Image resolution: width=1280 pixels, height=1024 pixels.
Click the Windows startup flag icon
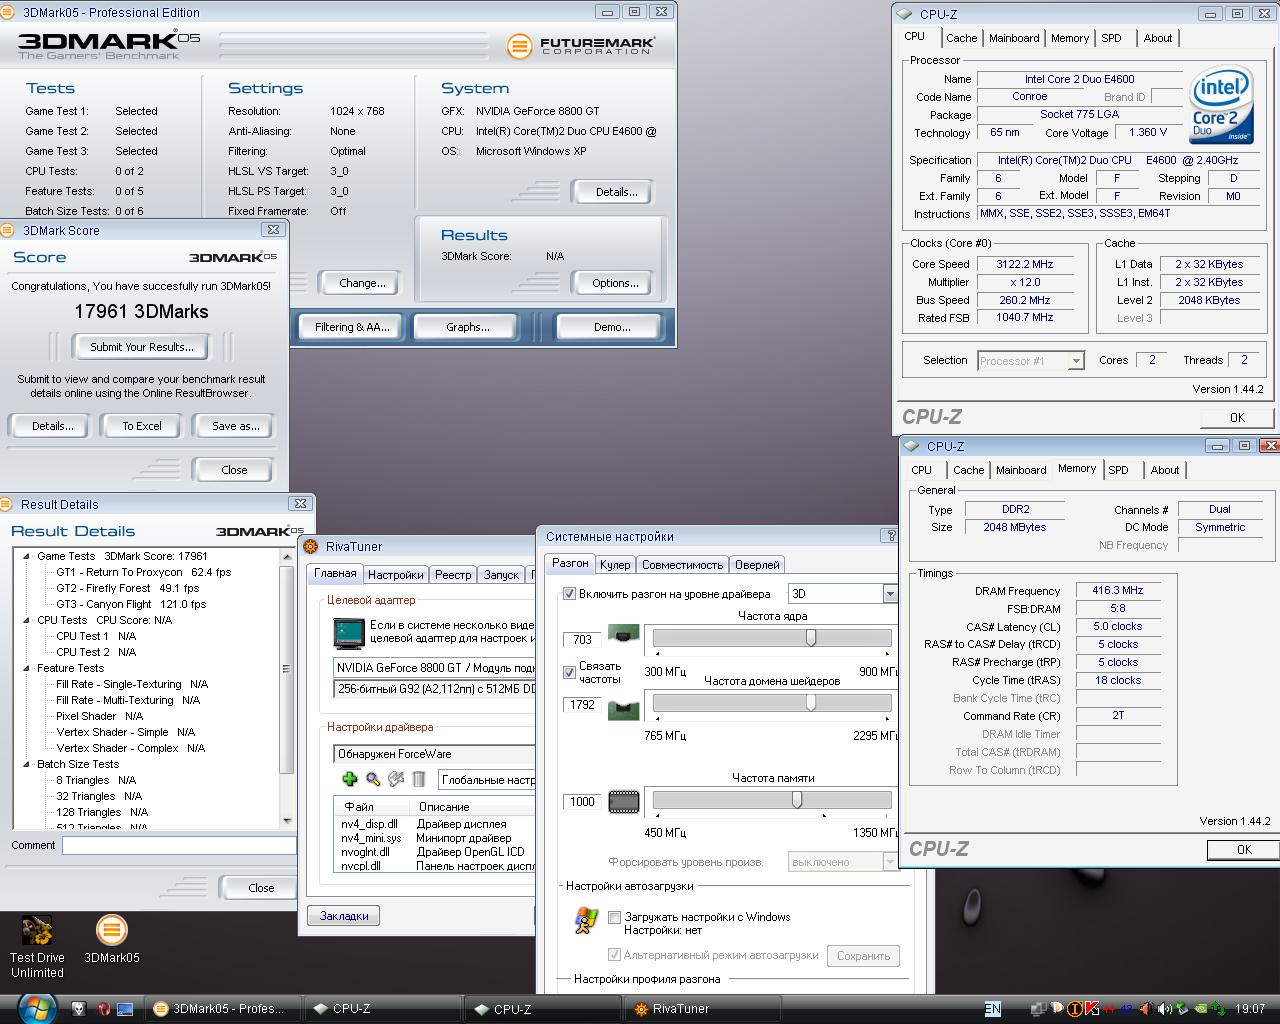point(586,920)
